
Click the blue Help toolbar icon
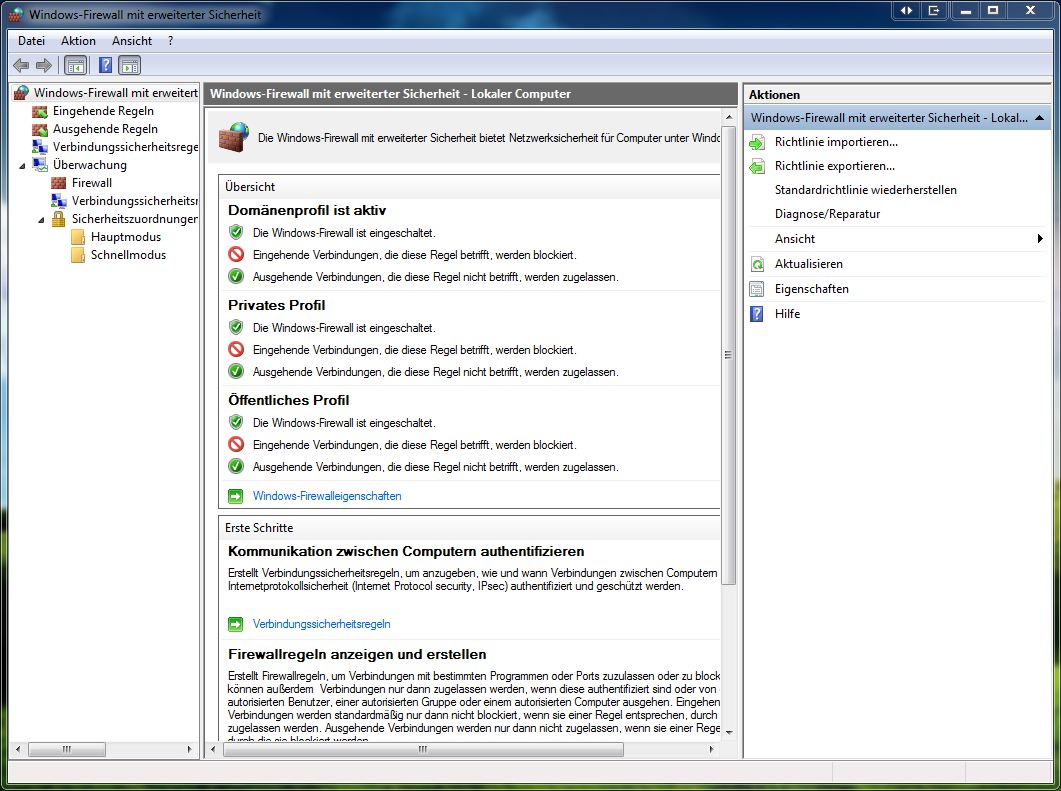click(104, 64)
